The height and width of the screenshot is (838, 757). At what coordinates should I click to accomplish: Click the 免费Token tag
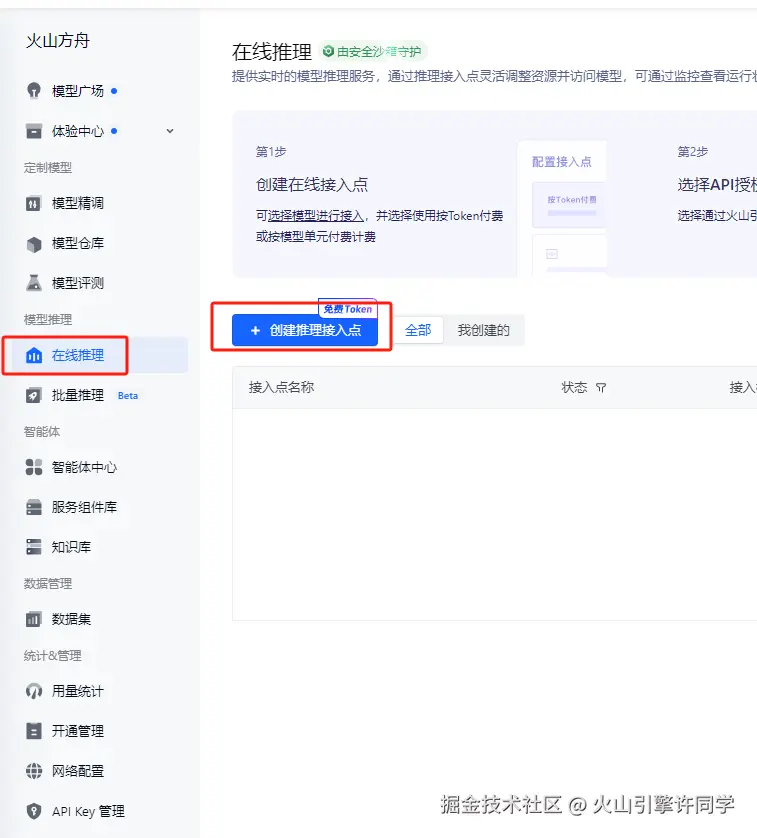pos(347,309)
